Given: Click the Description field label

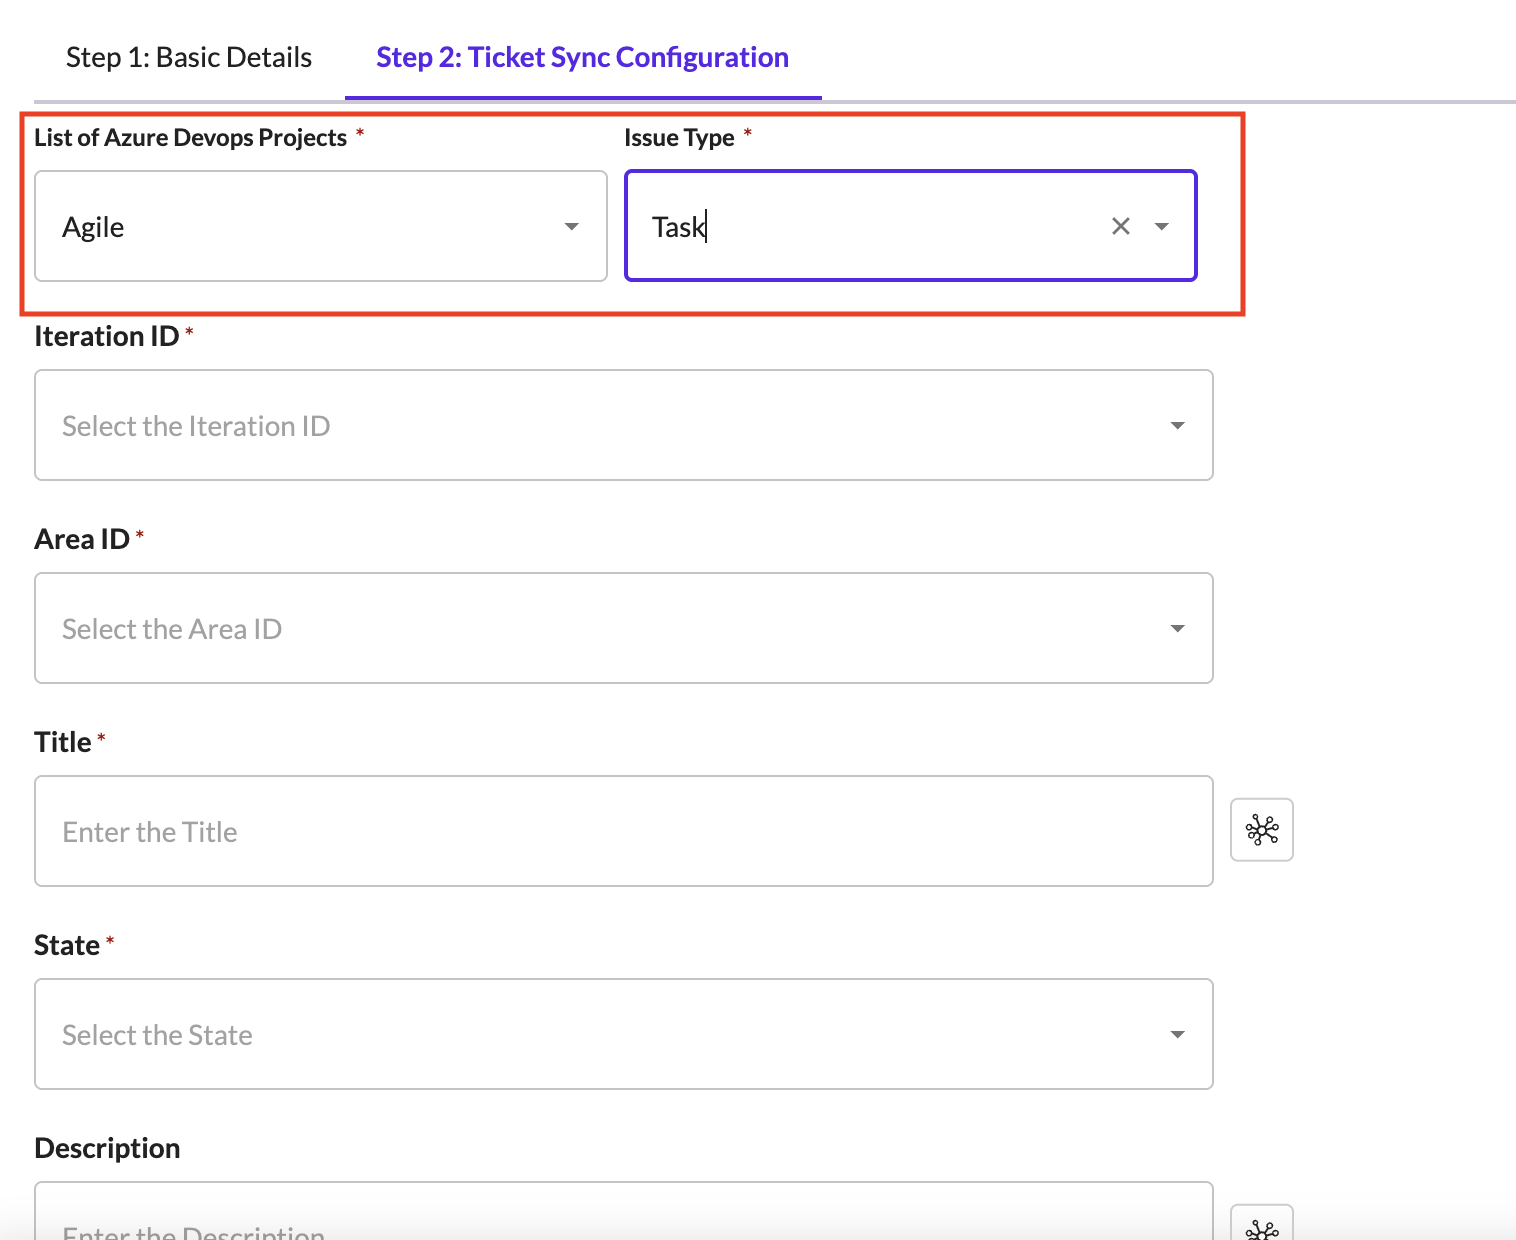Looking at the screenshot, I should [x=107, y=1148].
